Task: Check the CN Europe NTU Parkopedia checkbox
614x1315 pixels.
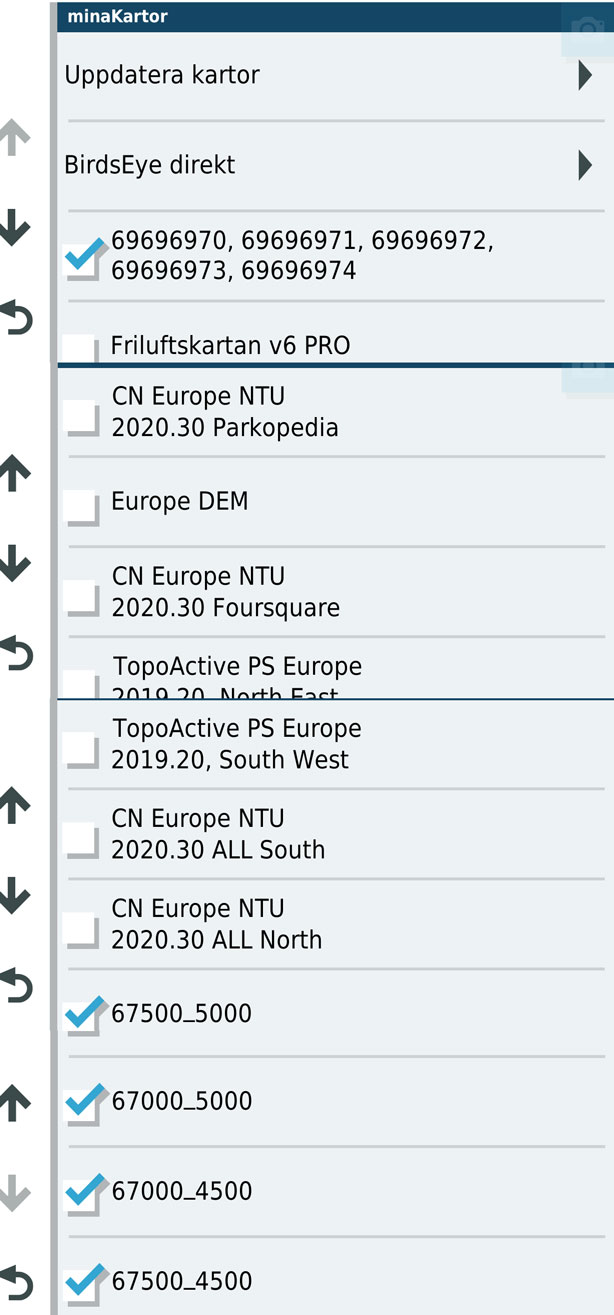Action: tap(80, 416)
